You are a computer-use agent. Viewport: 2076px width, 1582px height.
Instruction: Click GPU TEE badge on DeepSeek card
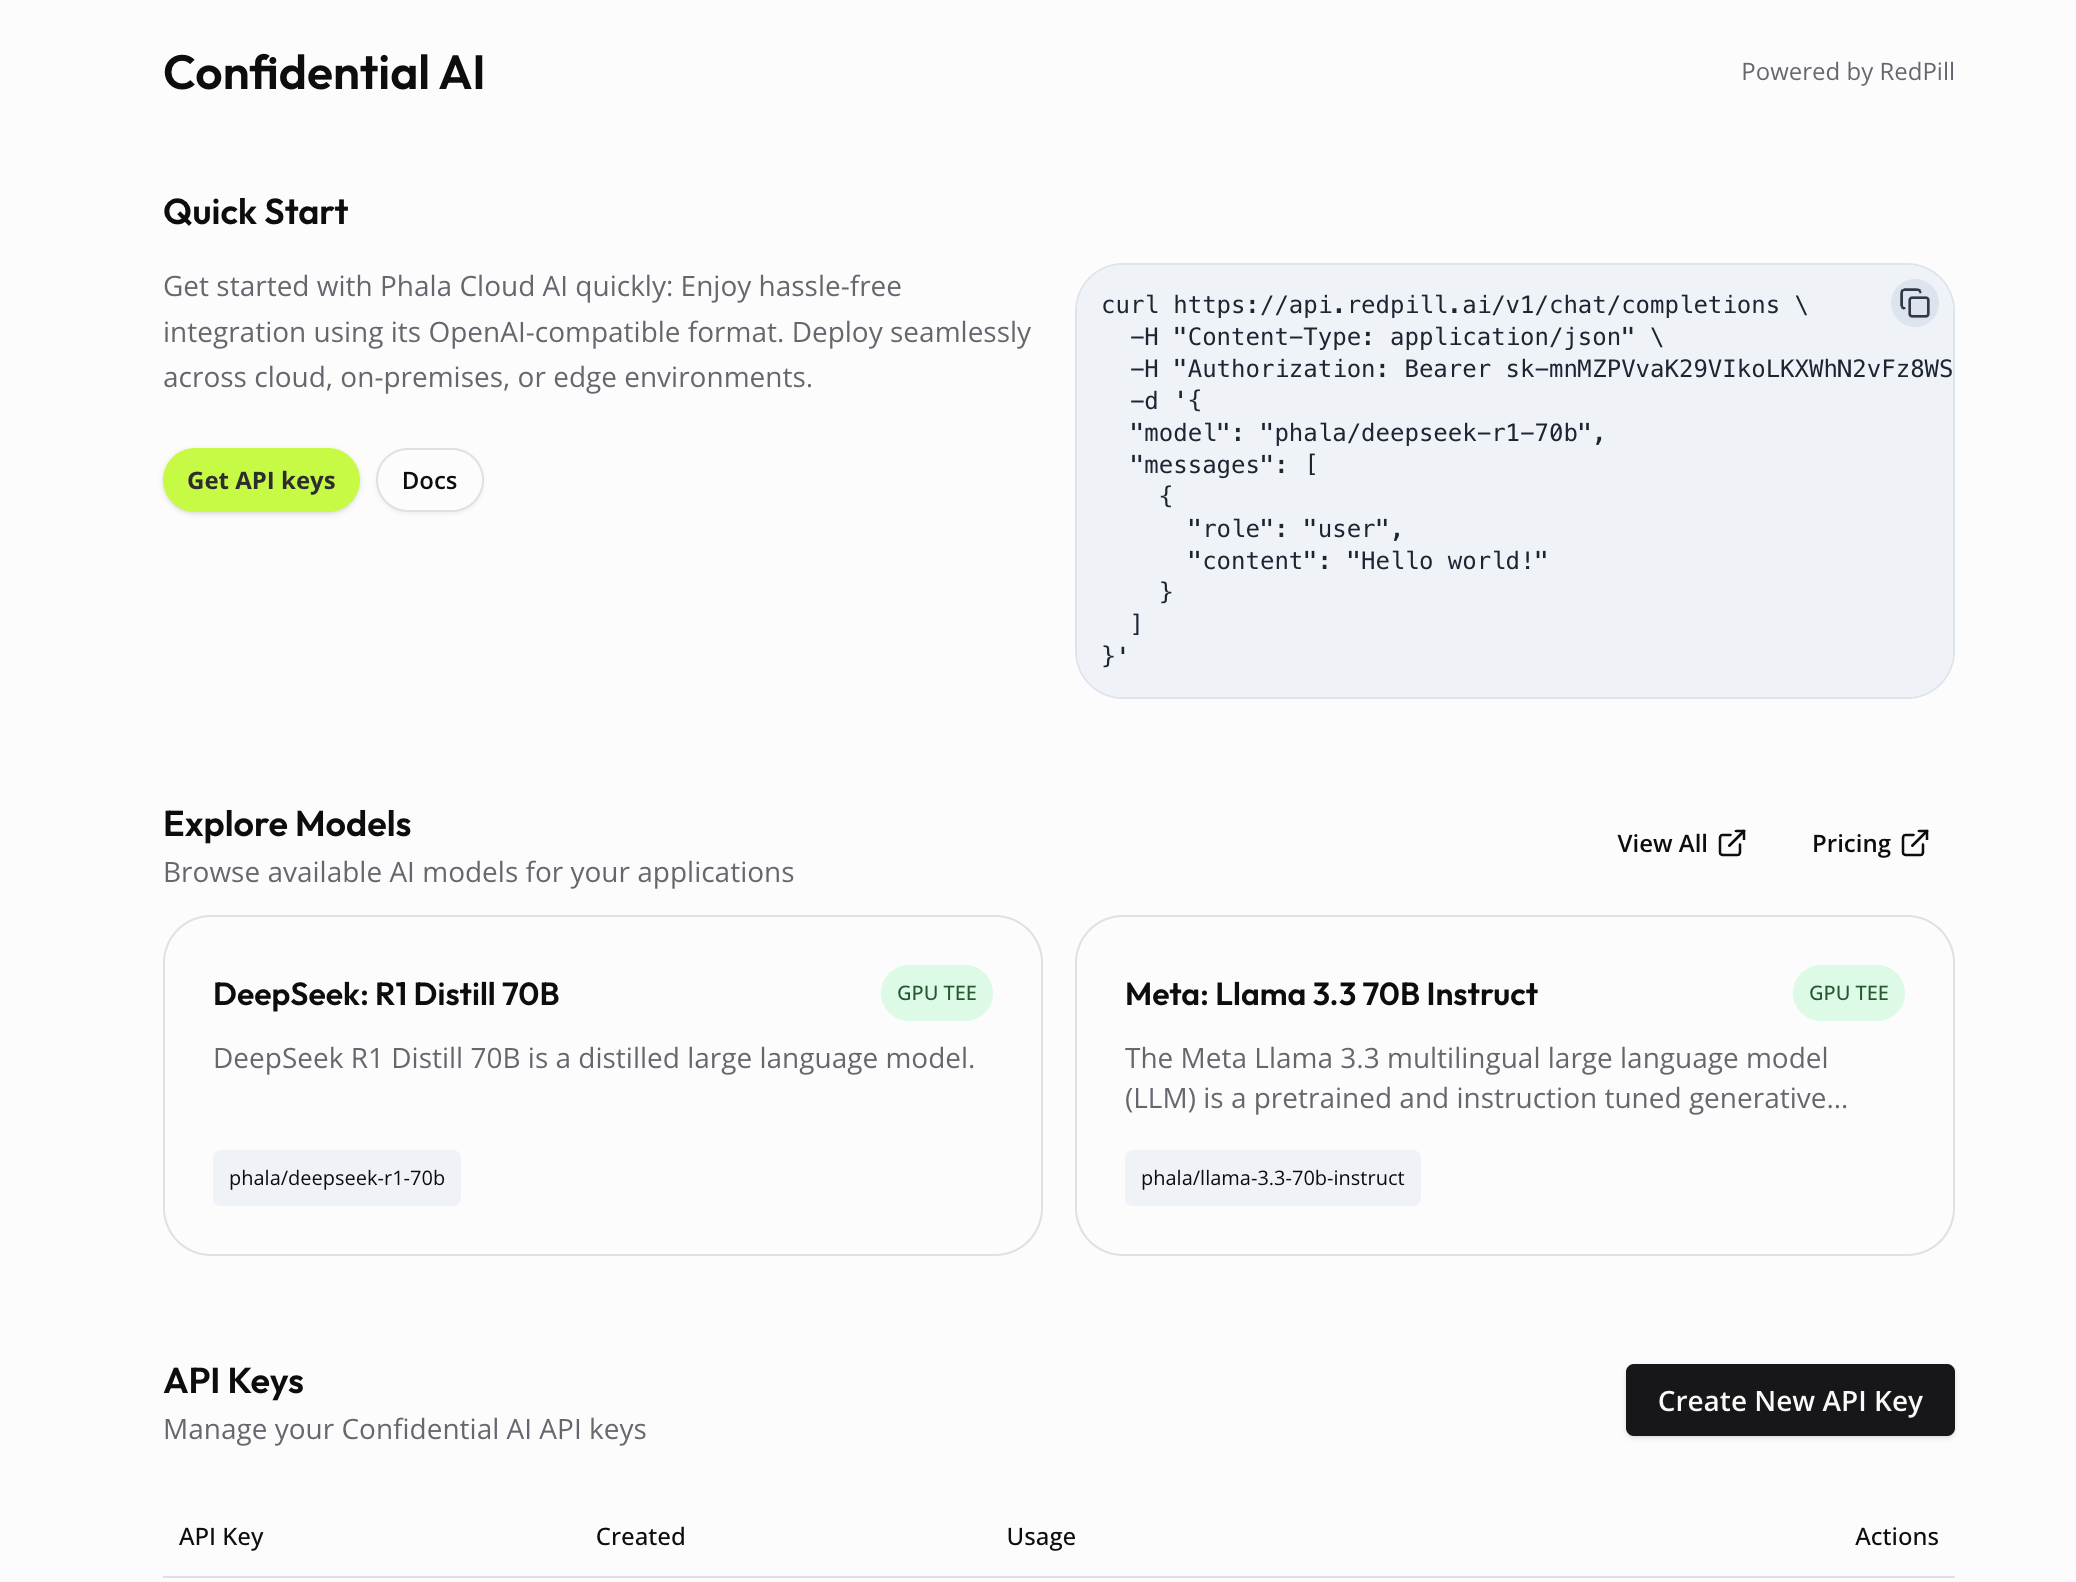(x=936, y=993)
